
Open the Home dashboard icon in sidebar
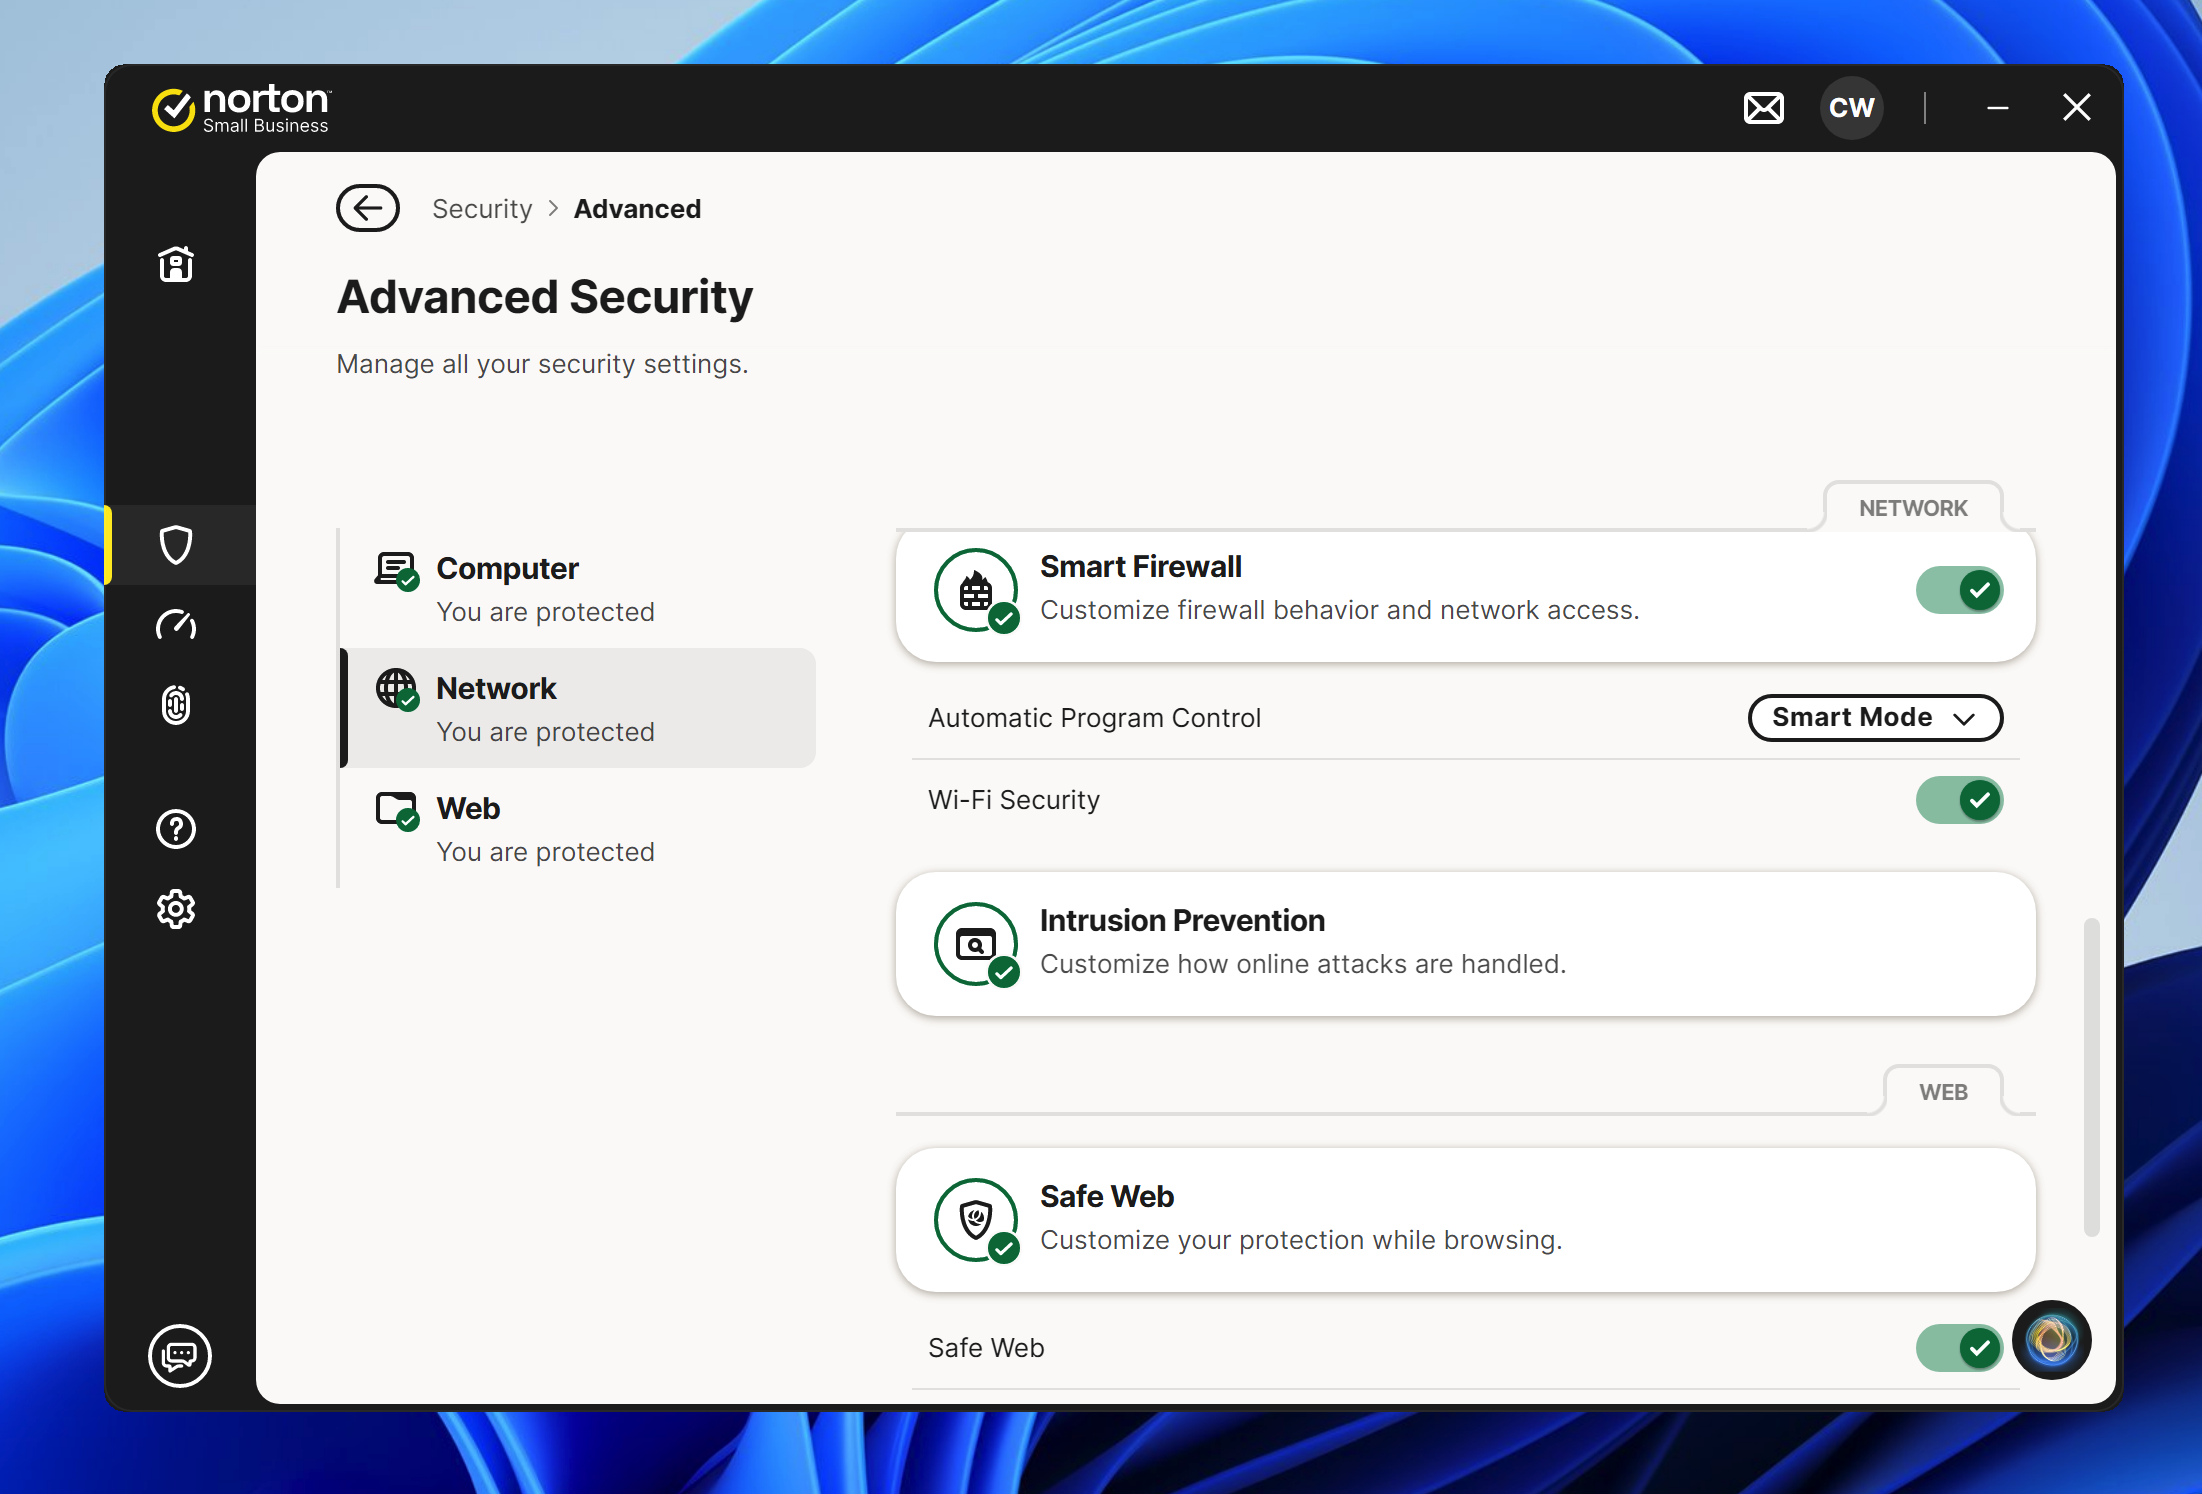(x=176, y=264)
